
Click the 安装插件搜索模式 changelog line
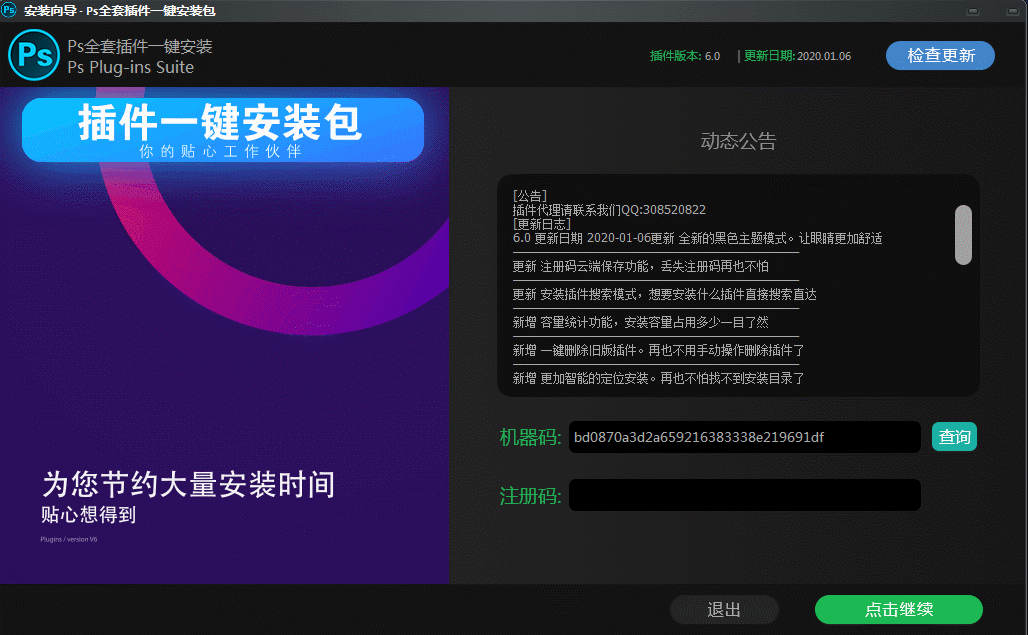[x=665, y=294]
